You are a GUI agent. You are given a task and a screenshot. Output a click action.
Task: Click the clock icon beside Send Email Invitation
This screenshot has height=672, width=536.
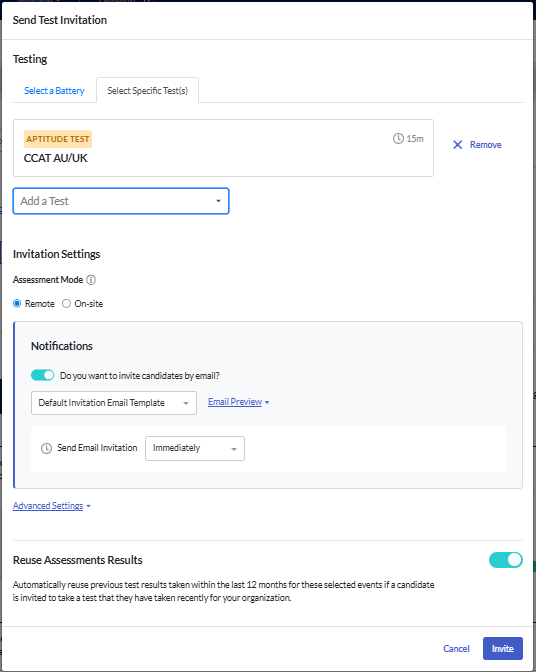point(46,448)
